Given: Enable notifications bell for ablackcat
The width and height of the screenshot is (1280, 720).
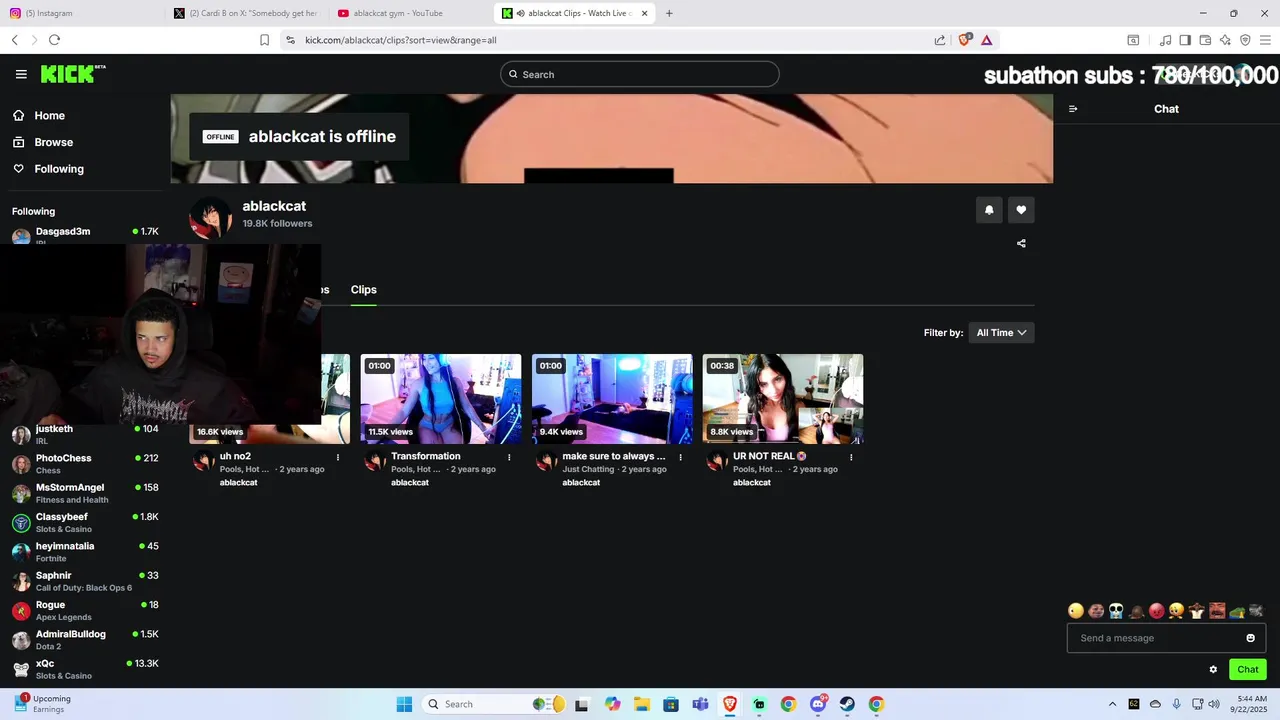Looking at the screenshot, I should click(989, 210).
